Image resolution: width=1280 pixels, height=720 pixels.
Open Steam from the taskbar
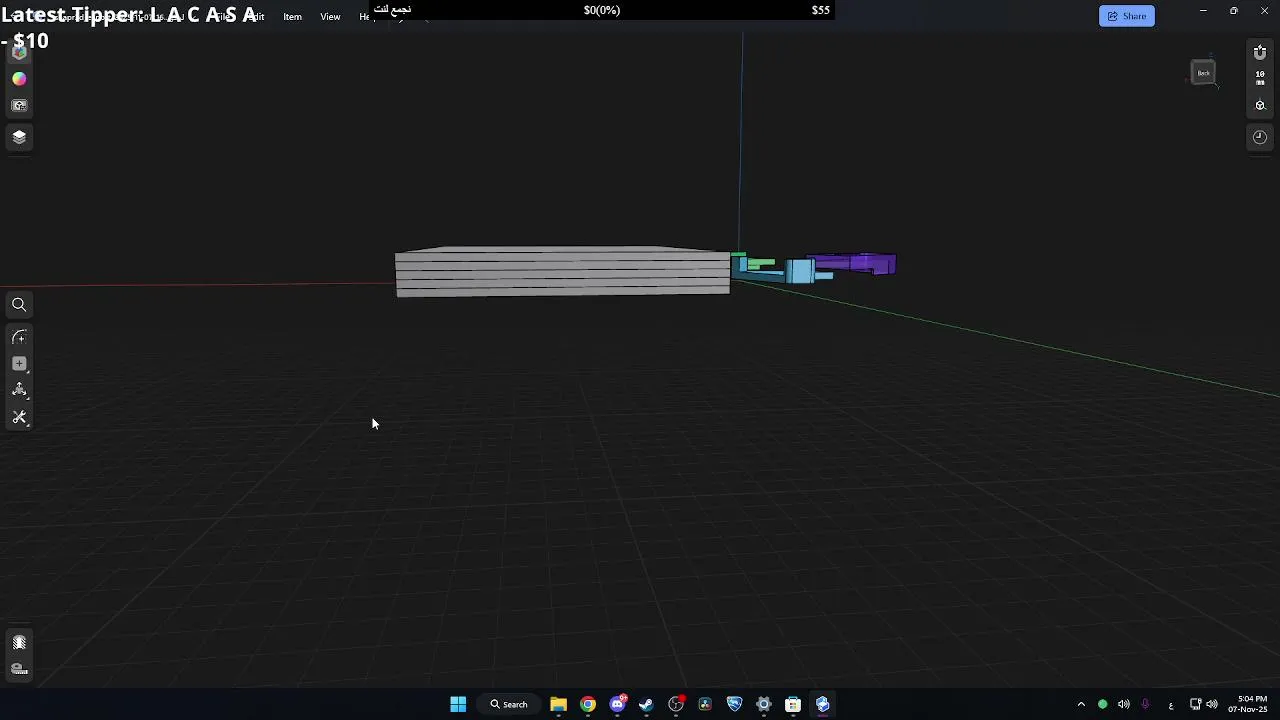pyautogui.click(x=646, y=704)
